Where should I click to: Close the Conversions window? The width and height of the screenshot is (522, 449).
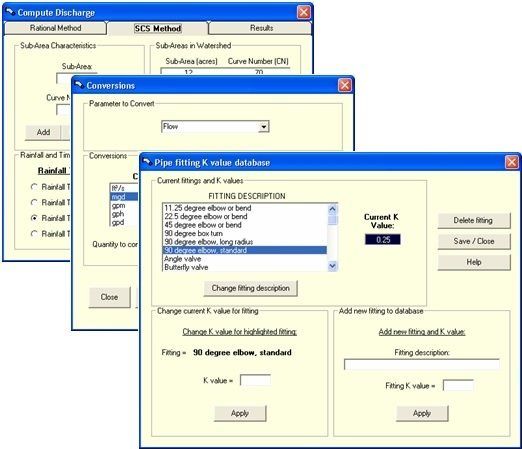tap(345, 86)
